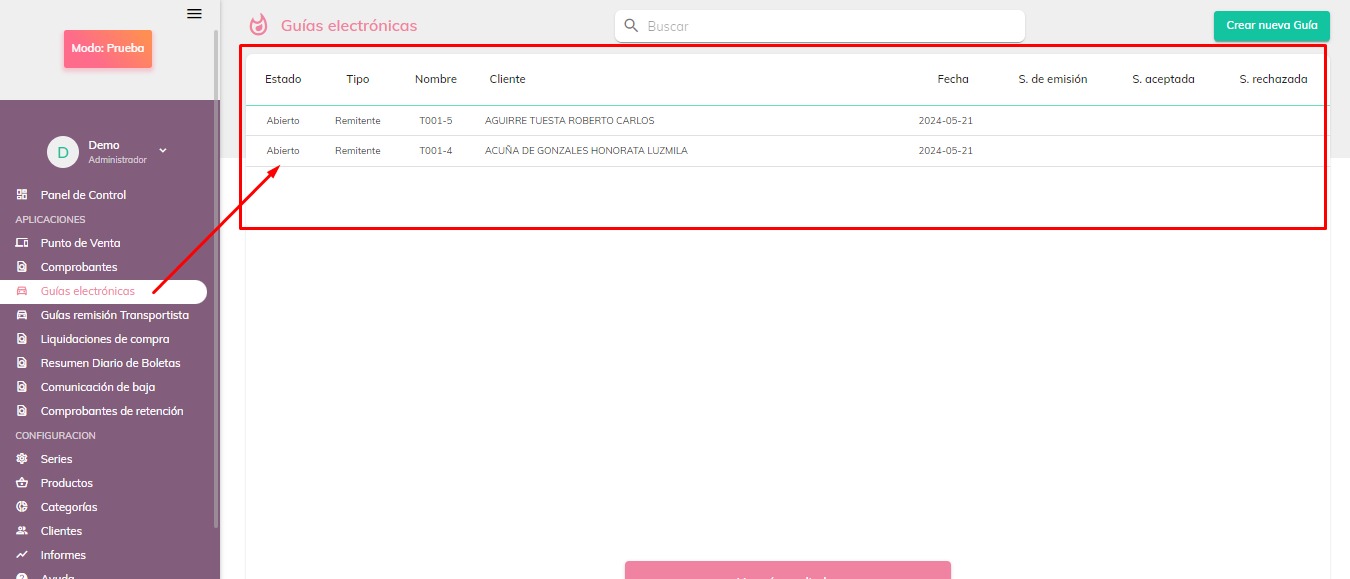The width and height of the screenshot is (1350, 579).
Task: Click the Productos basket icon
Action: tap(22, 483)
